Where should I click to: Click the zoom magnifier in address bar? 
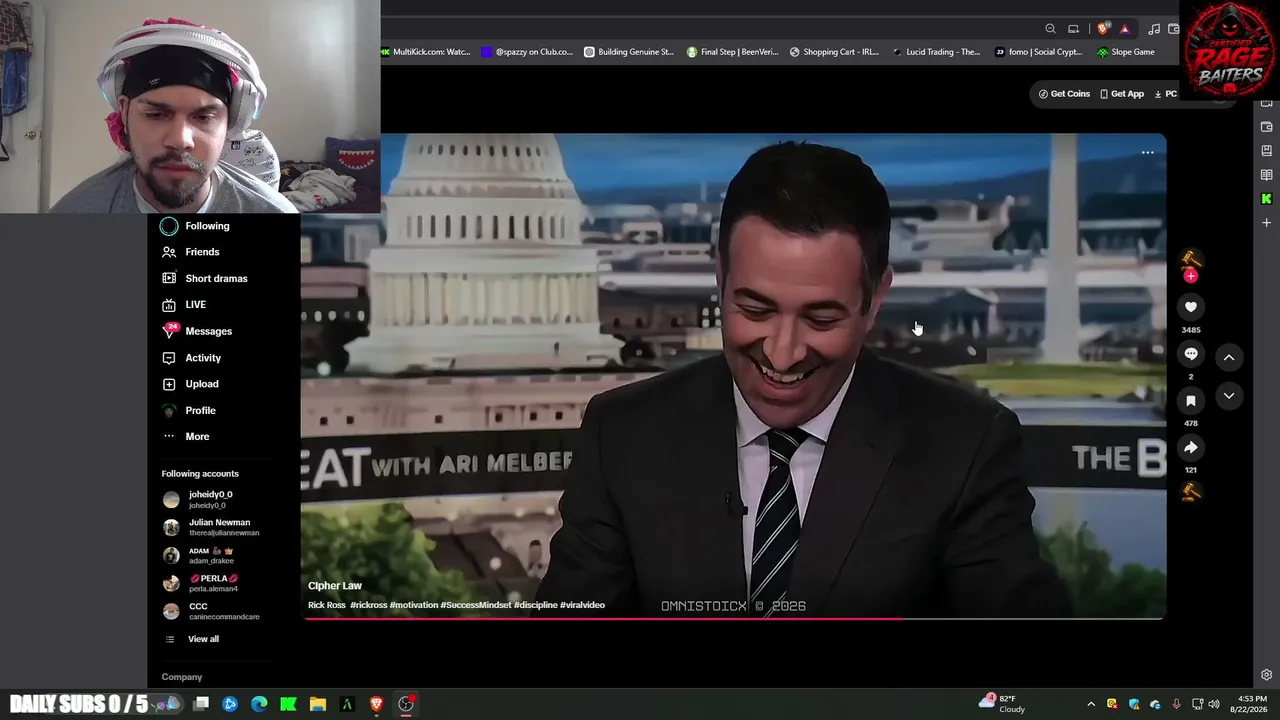[x=1050, y=29]
